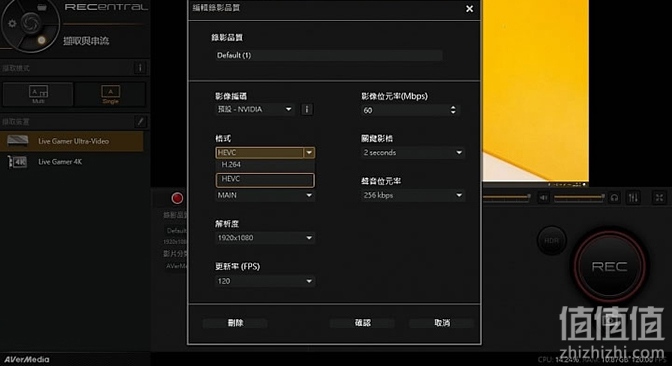Click the 取消 cancel button

(x=442, y=323)
